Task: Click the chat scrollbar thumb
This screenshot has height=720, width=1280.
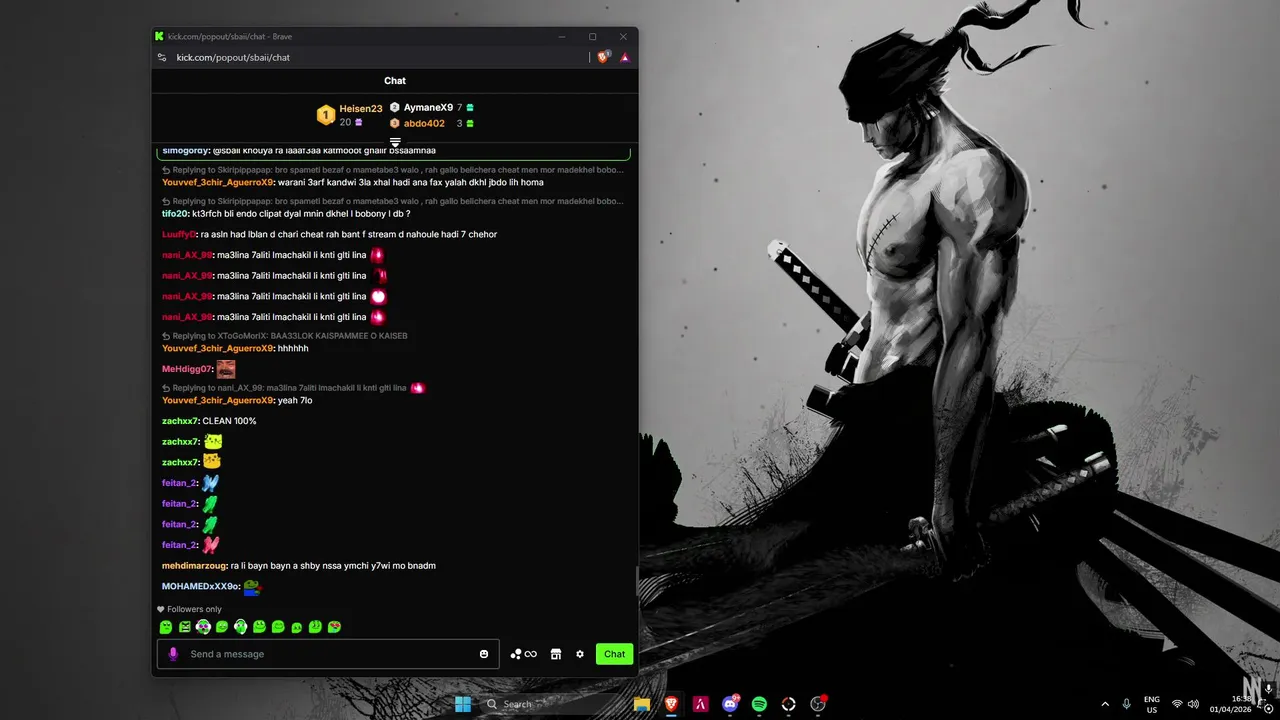Action: [x=636, y=580]
